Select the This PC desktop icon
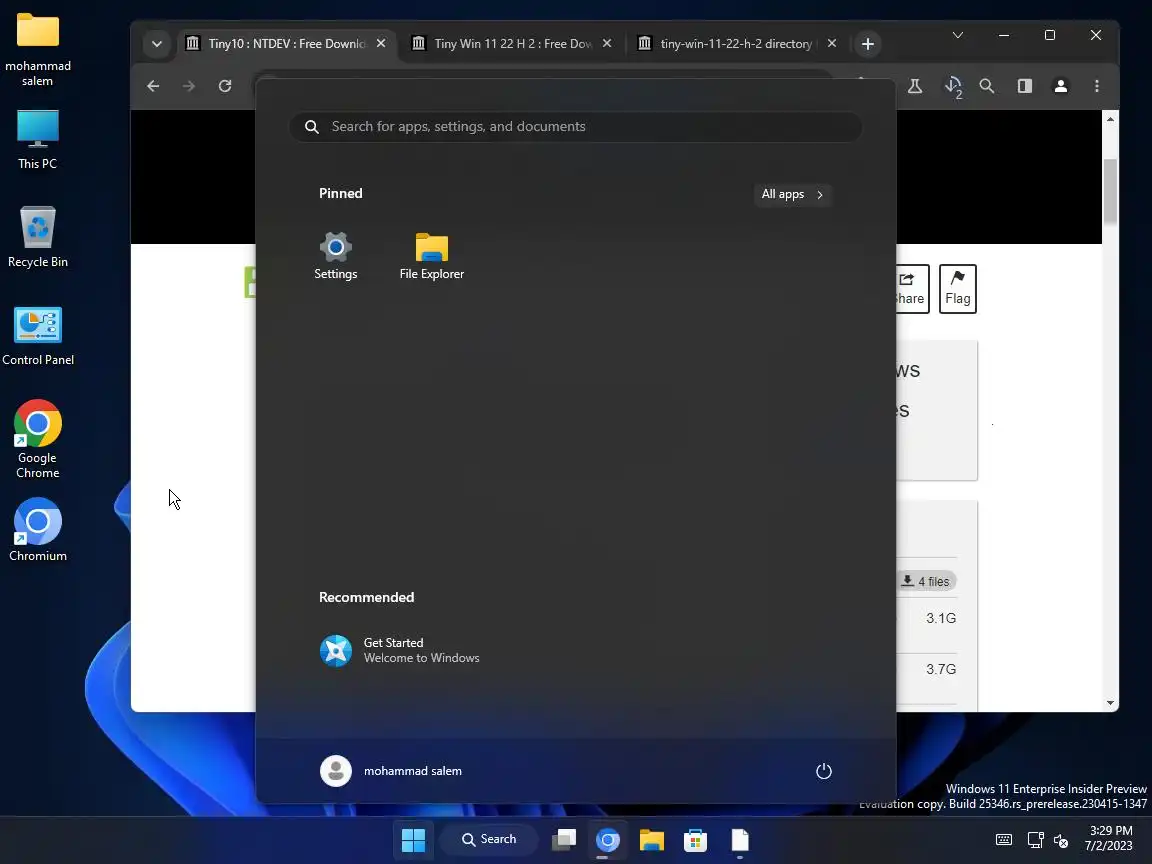 coord(37,140)
